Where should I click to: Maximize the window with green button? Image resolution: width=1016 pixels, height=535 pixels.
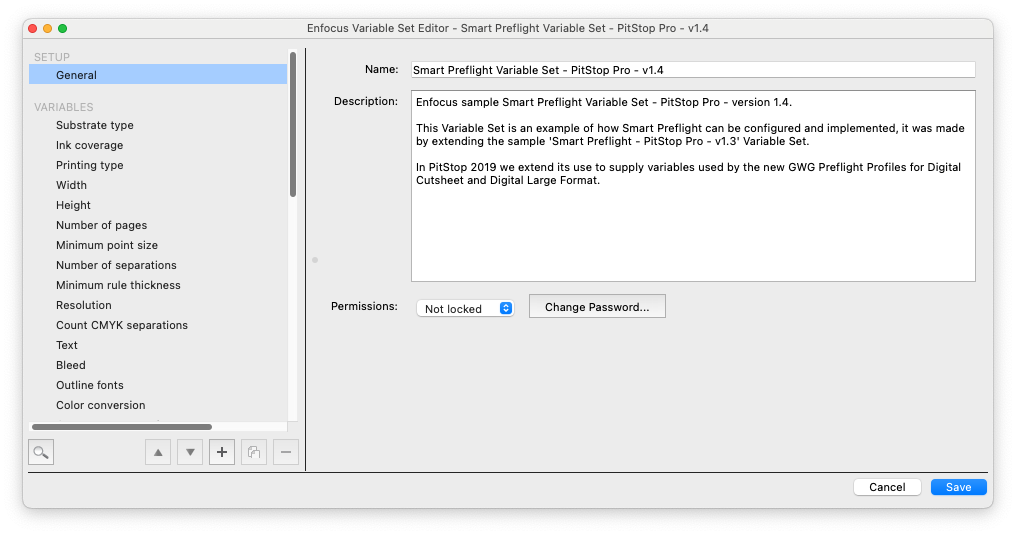tap(62, 28)
